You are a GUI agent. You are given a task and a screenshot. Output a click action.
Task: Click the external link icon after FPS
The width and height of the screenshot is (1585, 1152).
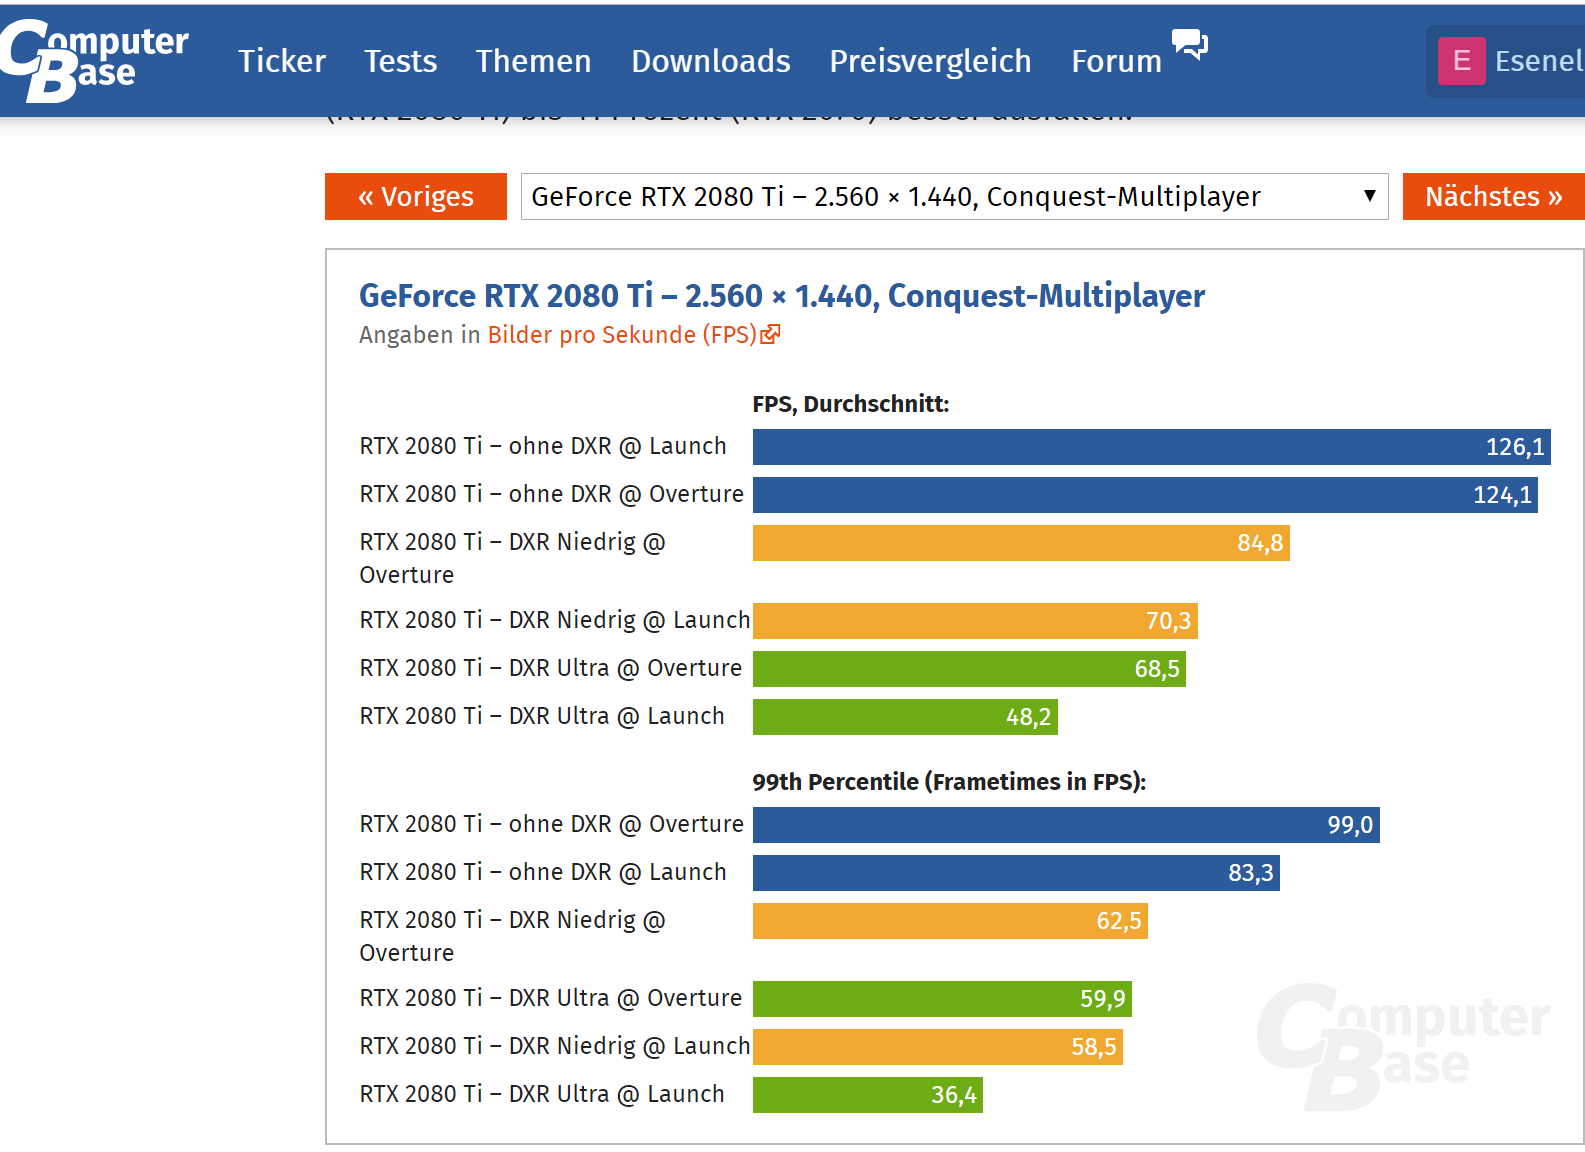tap(770, 335)
